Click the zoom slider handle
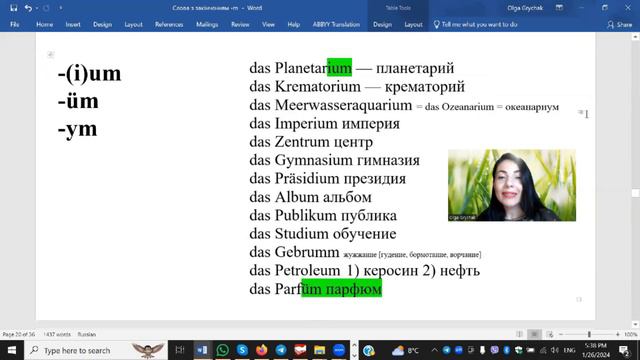The width and height of the screenshot is (640, 360). pos(589,334)
